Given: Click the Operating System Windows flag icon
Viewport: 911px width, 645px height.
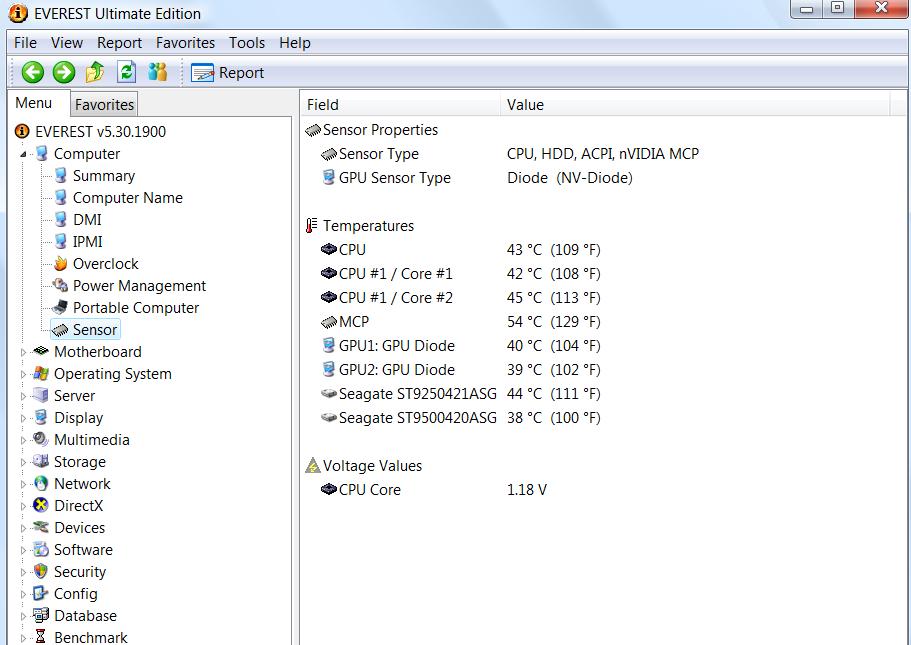Looking at the screenshot, I should coord(41,374).
